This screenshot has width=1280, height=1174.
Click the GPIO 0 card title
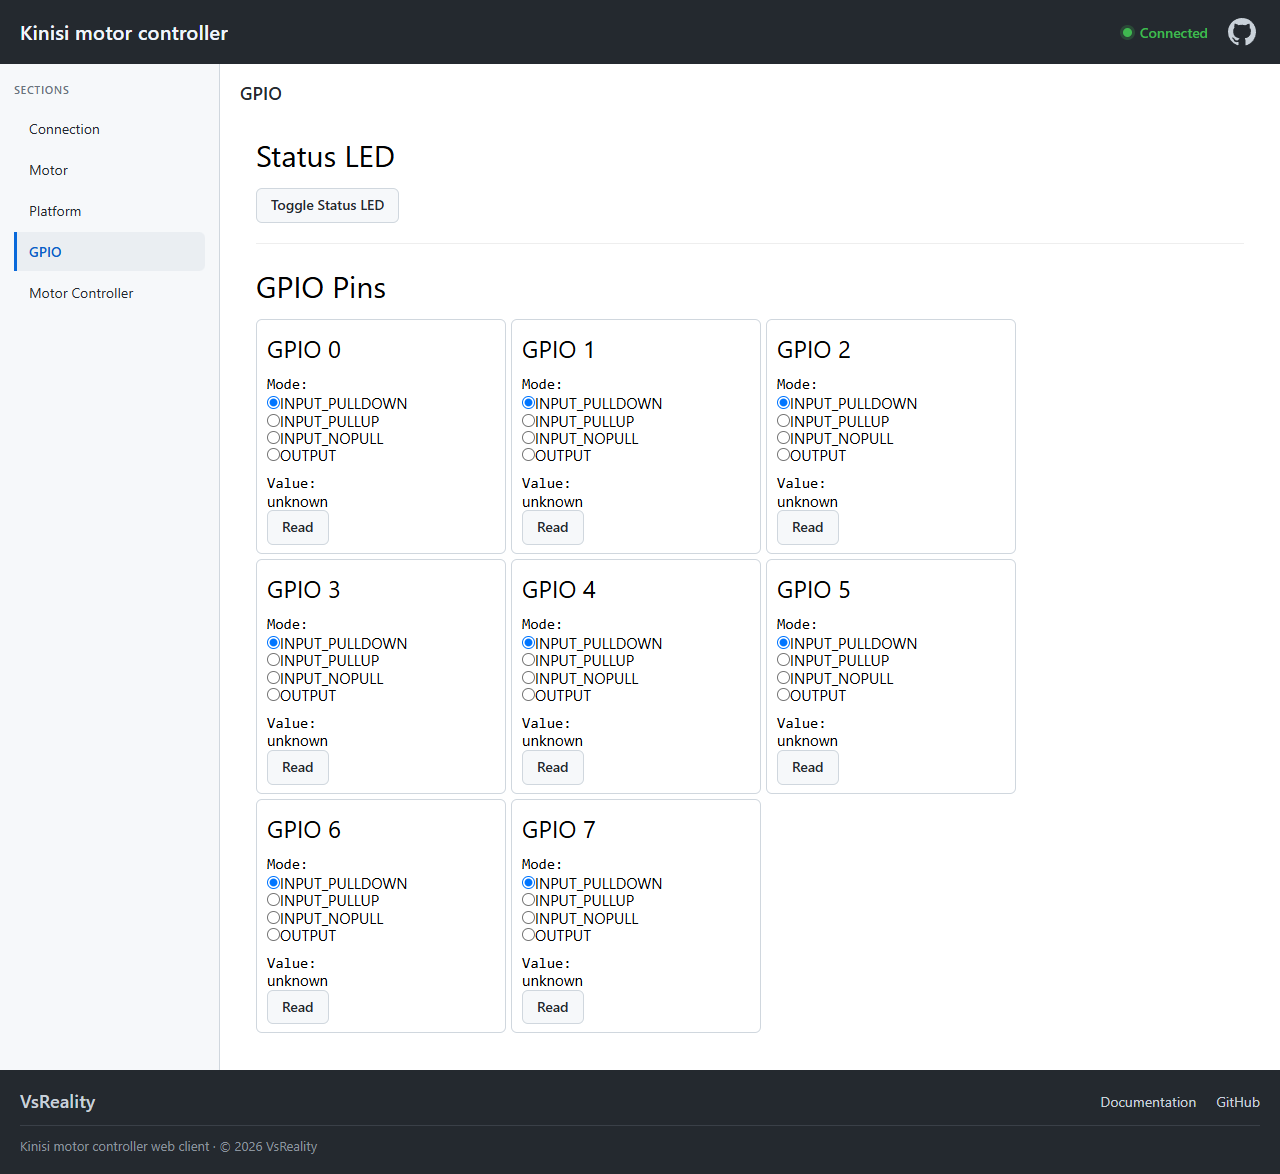304,350
